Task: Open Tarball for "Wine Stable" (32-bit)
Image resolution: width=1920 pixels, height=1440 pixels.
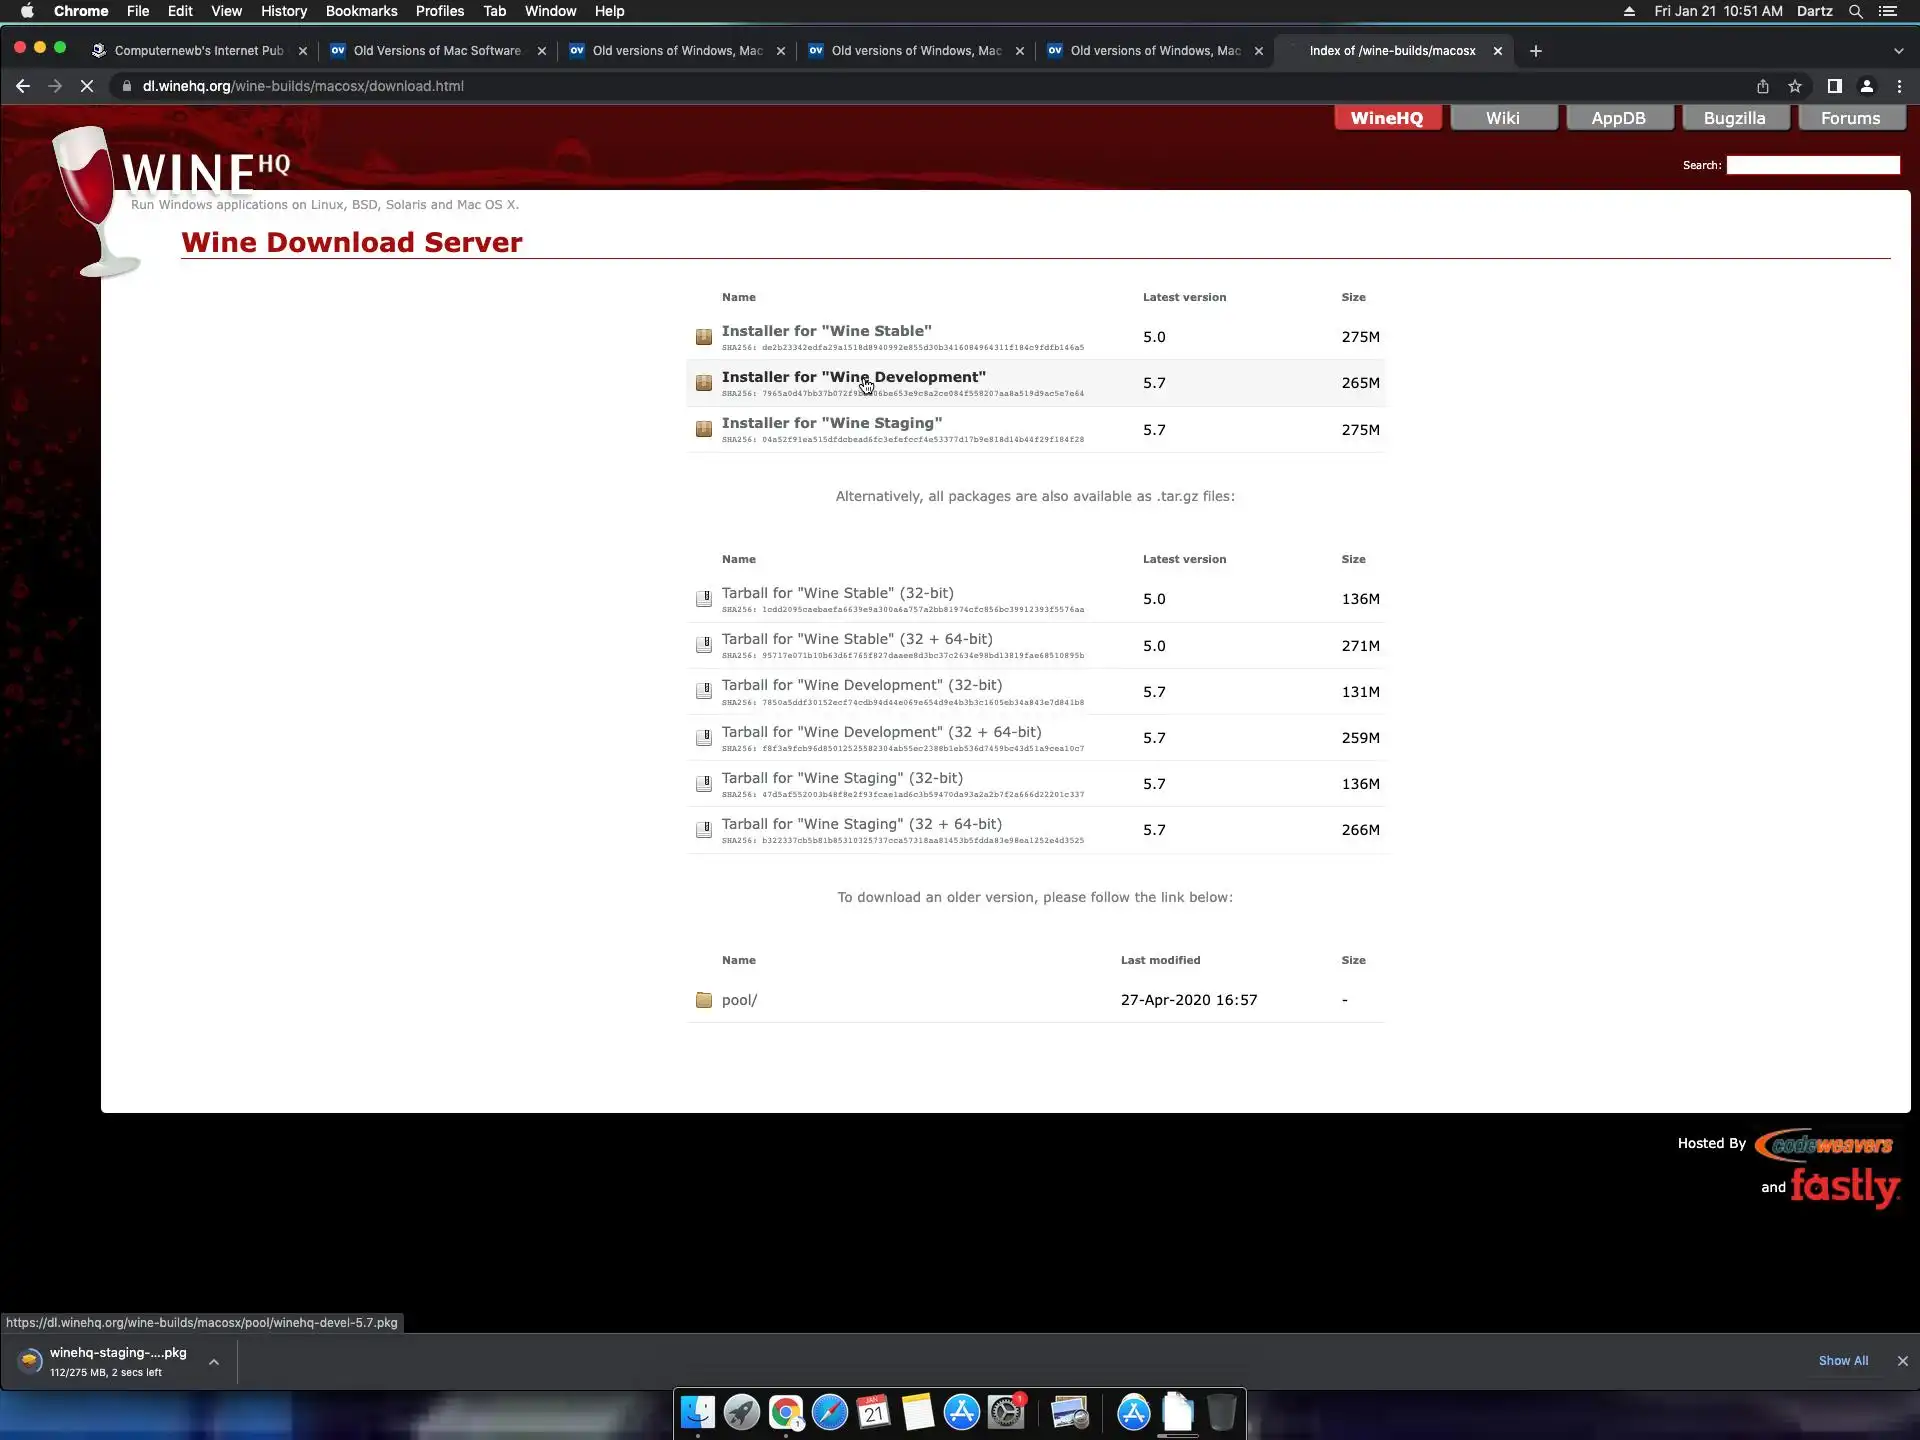Action: click(x=837, y=593)
